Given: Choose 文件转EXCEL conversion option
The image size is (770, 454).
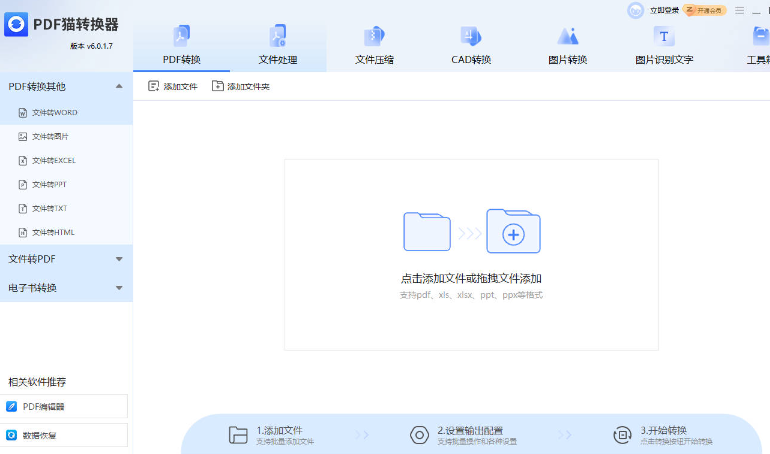Looking at the screenshot, I should 53,160.
